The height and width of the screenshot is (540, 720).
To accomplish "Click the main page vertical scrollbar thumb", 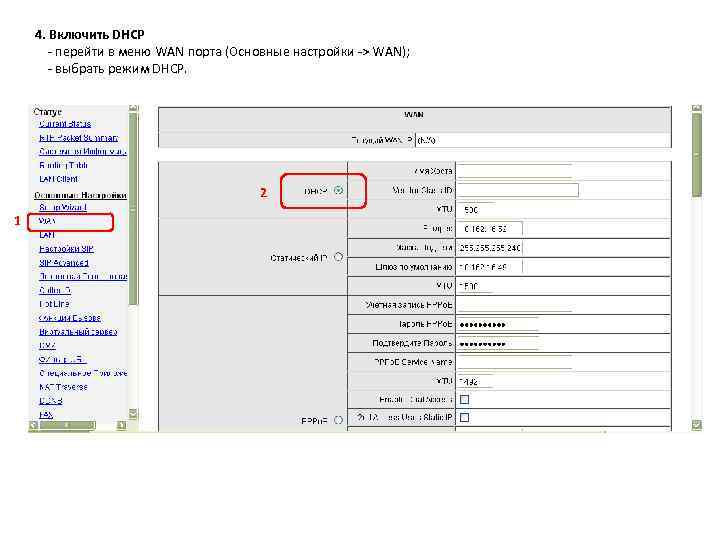I will (697, 155).
